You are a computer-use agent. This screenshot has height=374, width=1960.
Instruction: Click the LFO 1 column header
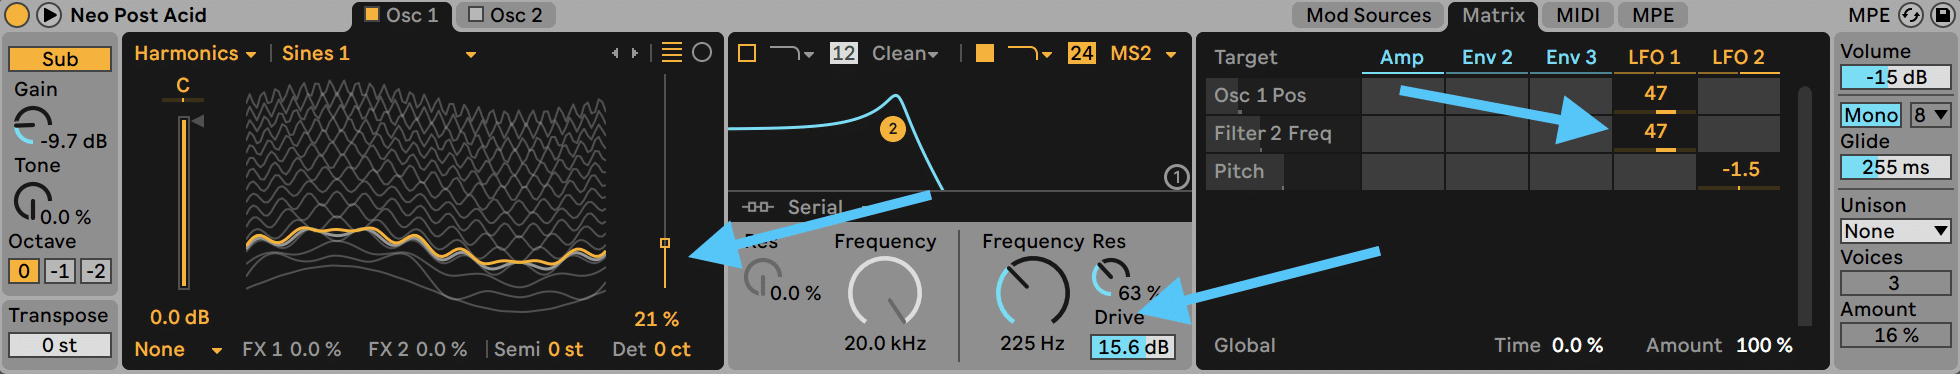pos(1654,58)
